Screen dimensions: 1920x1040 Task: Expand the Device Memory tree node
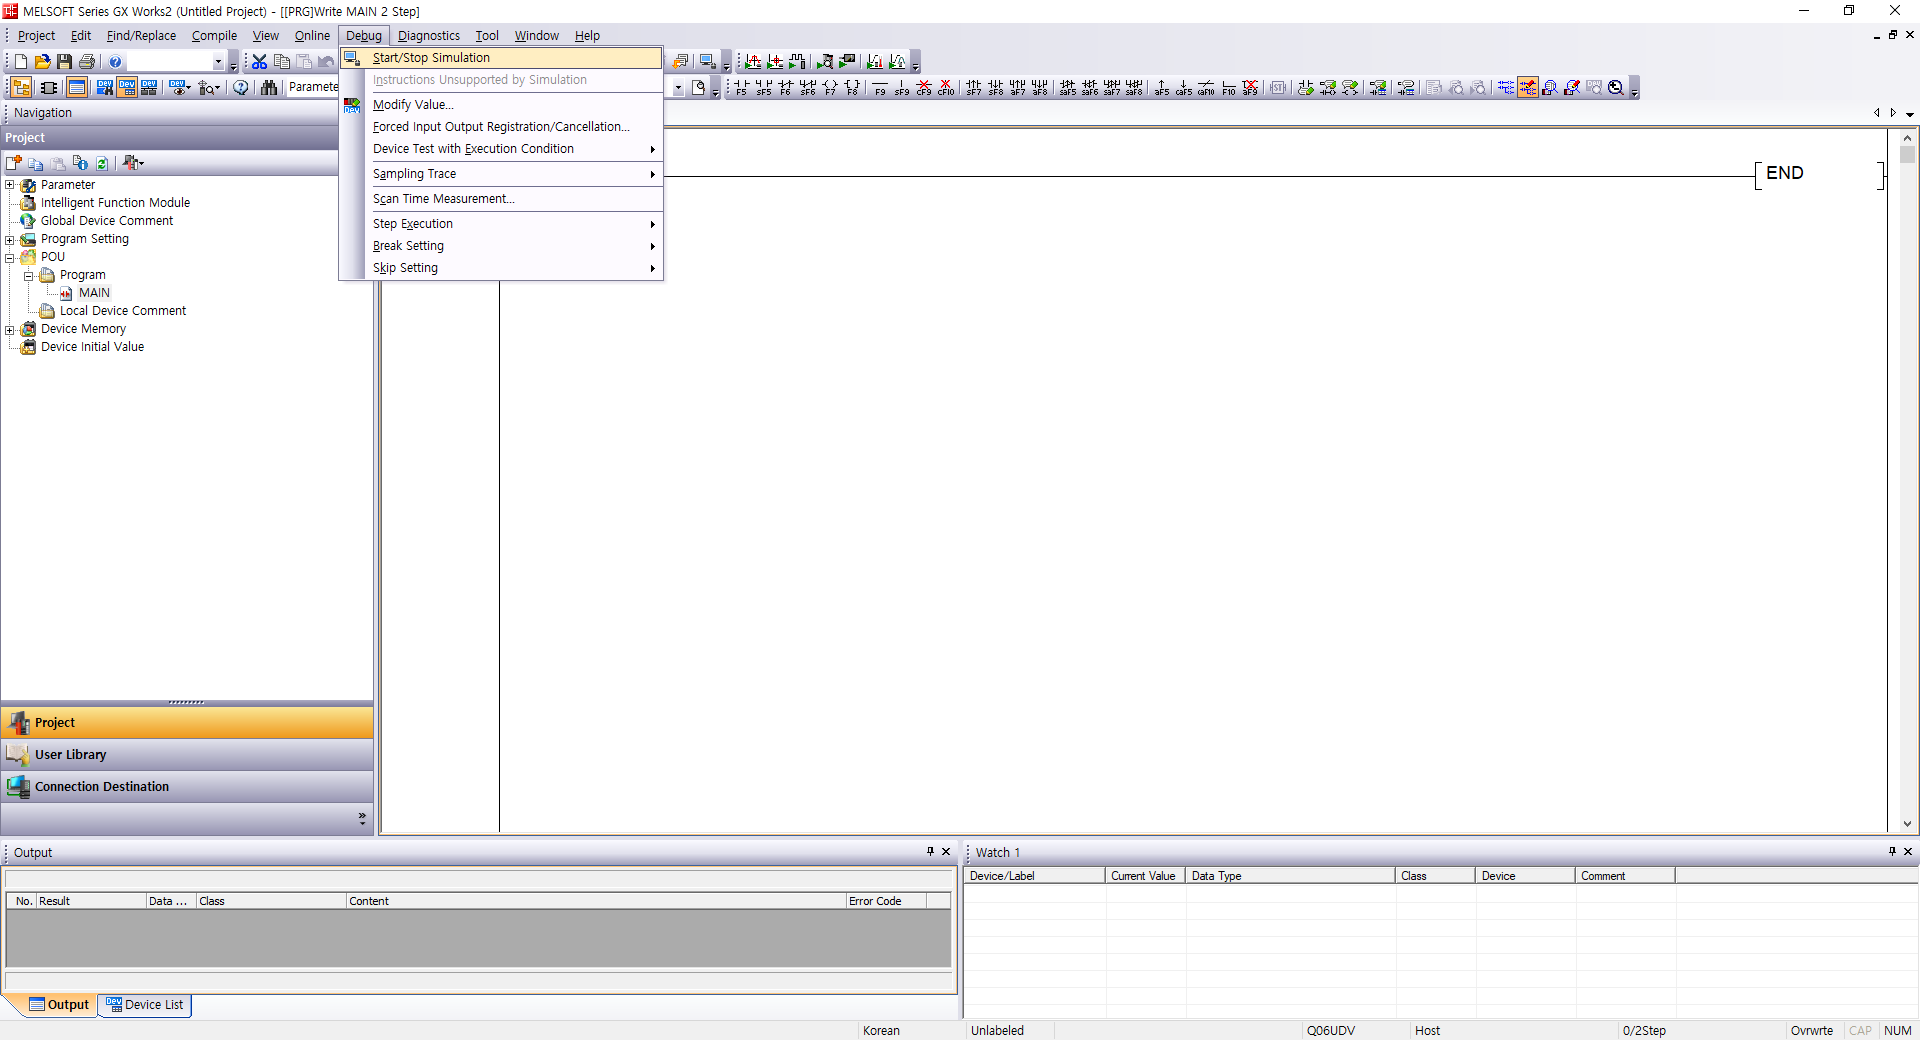pyautogui.click(x=10, y=329)
